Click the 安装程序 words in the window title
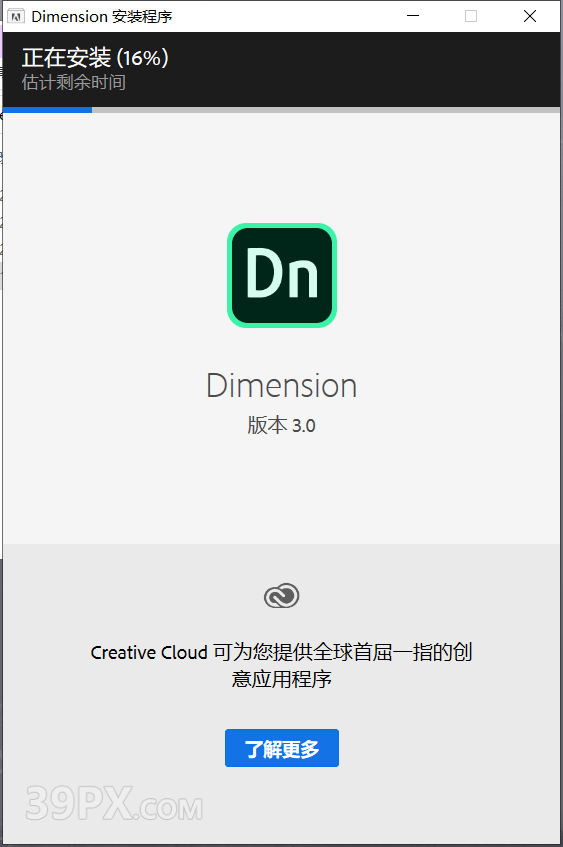563x847 pixels. pyautogui.click(x=142, y=17)
